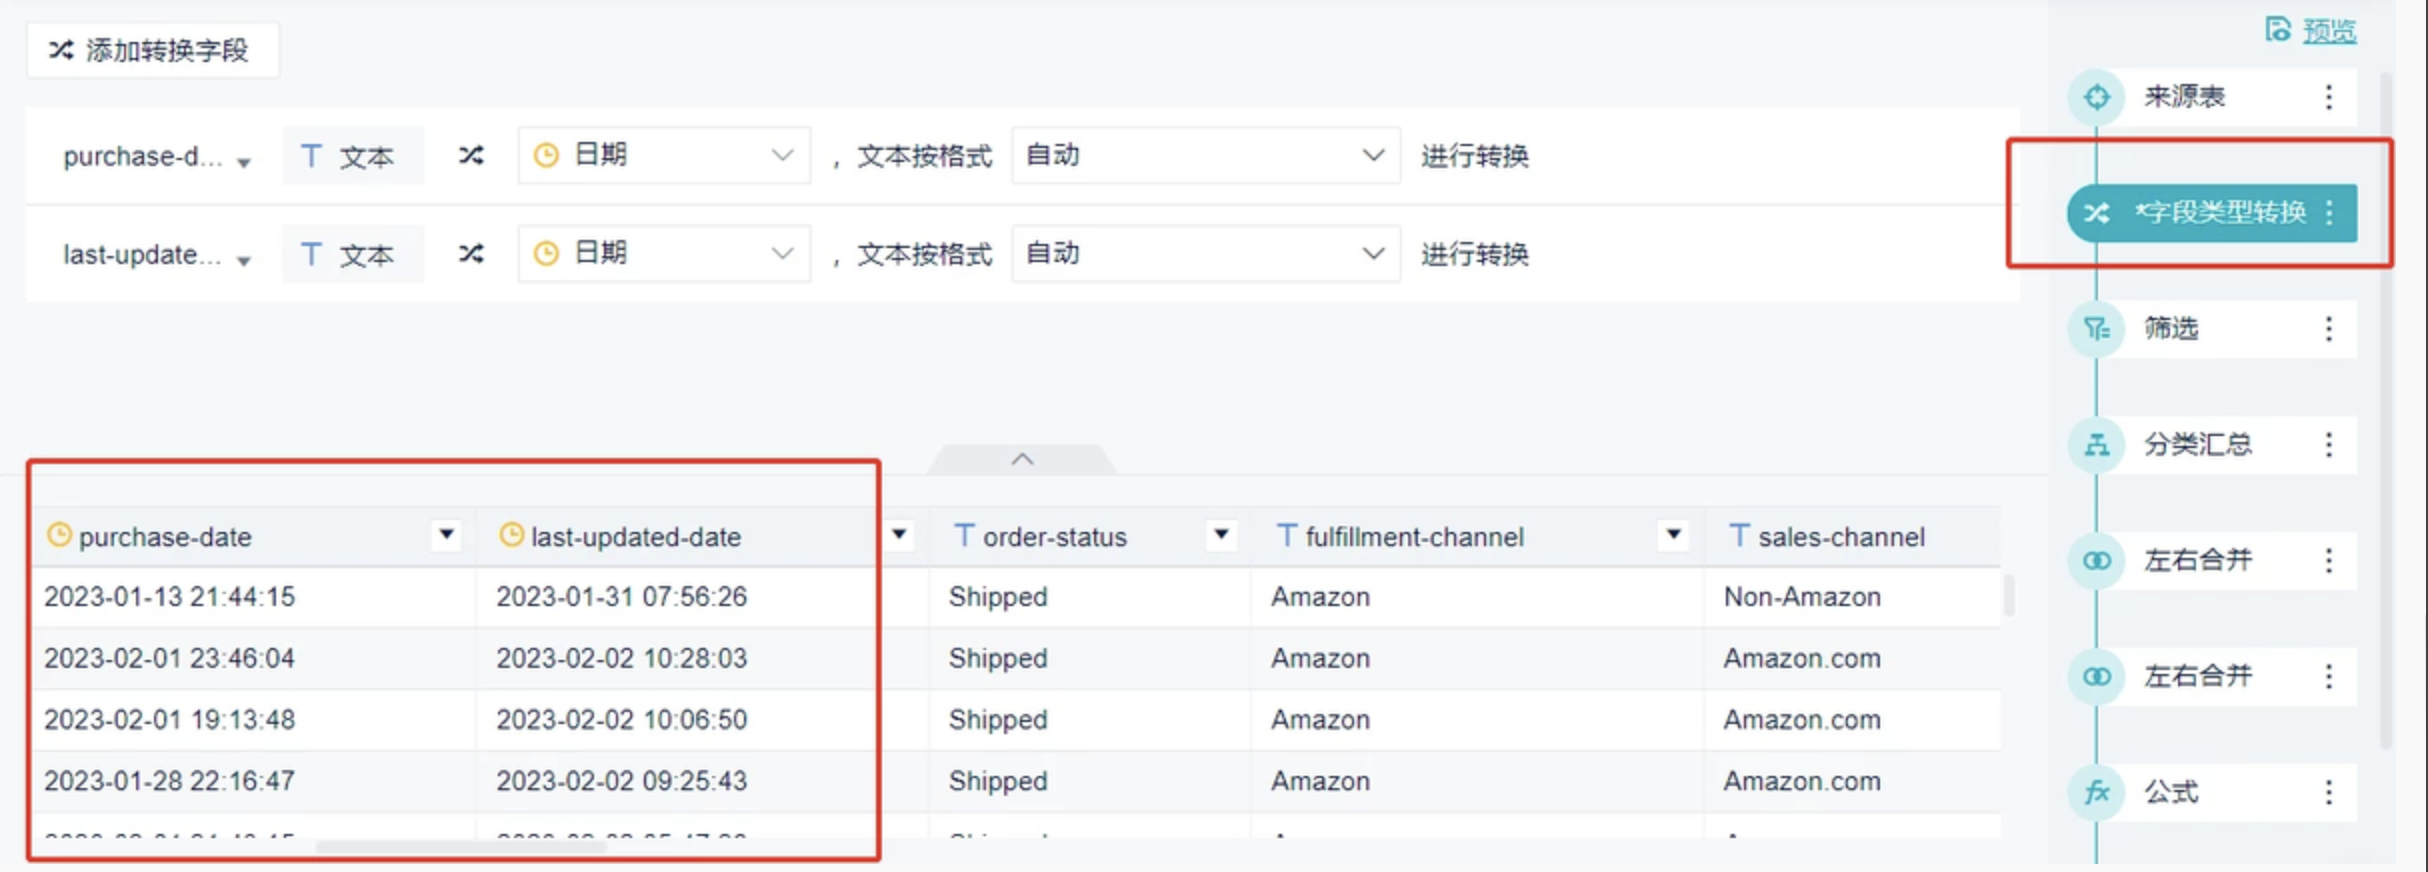The width and height of the screenshot is (2428, 872).
Task: Select the second 左右合并 step
Action: pyautogui.click(x=2212, y=676)
